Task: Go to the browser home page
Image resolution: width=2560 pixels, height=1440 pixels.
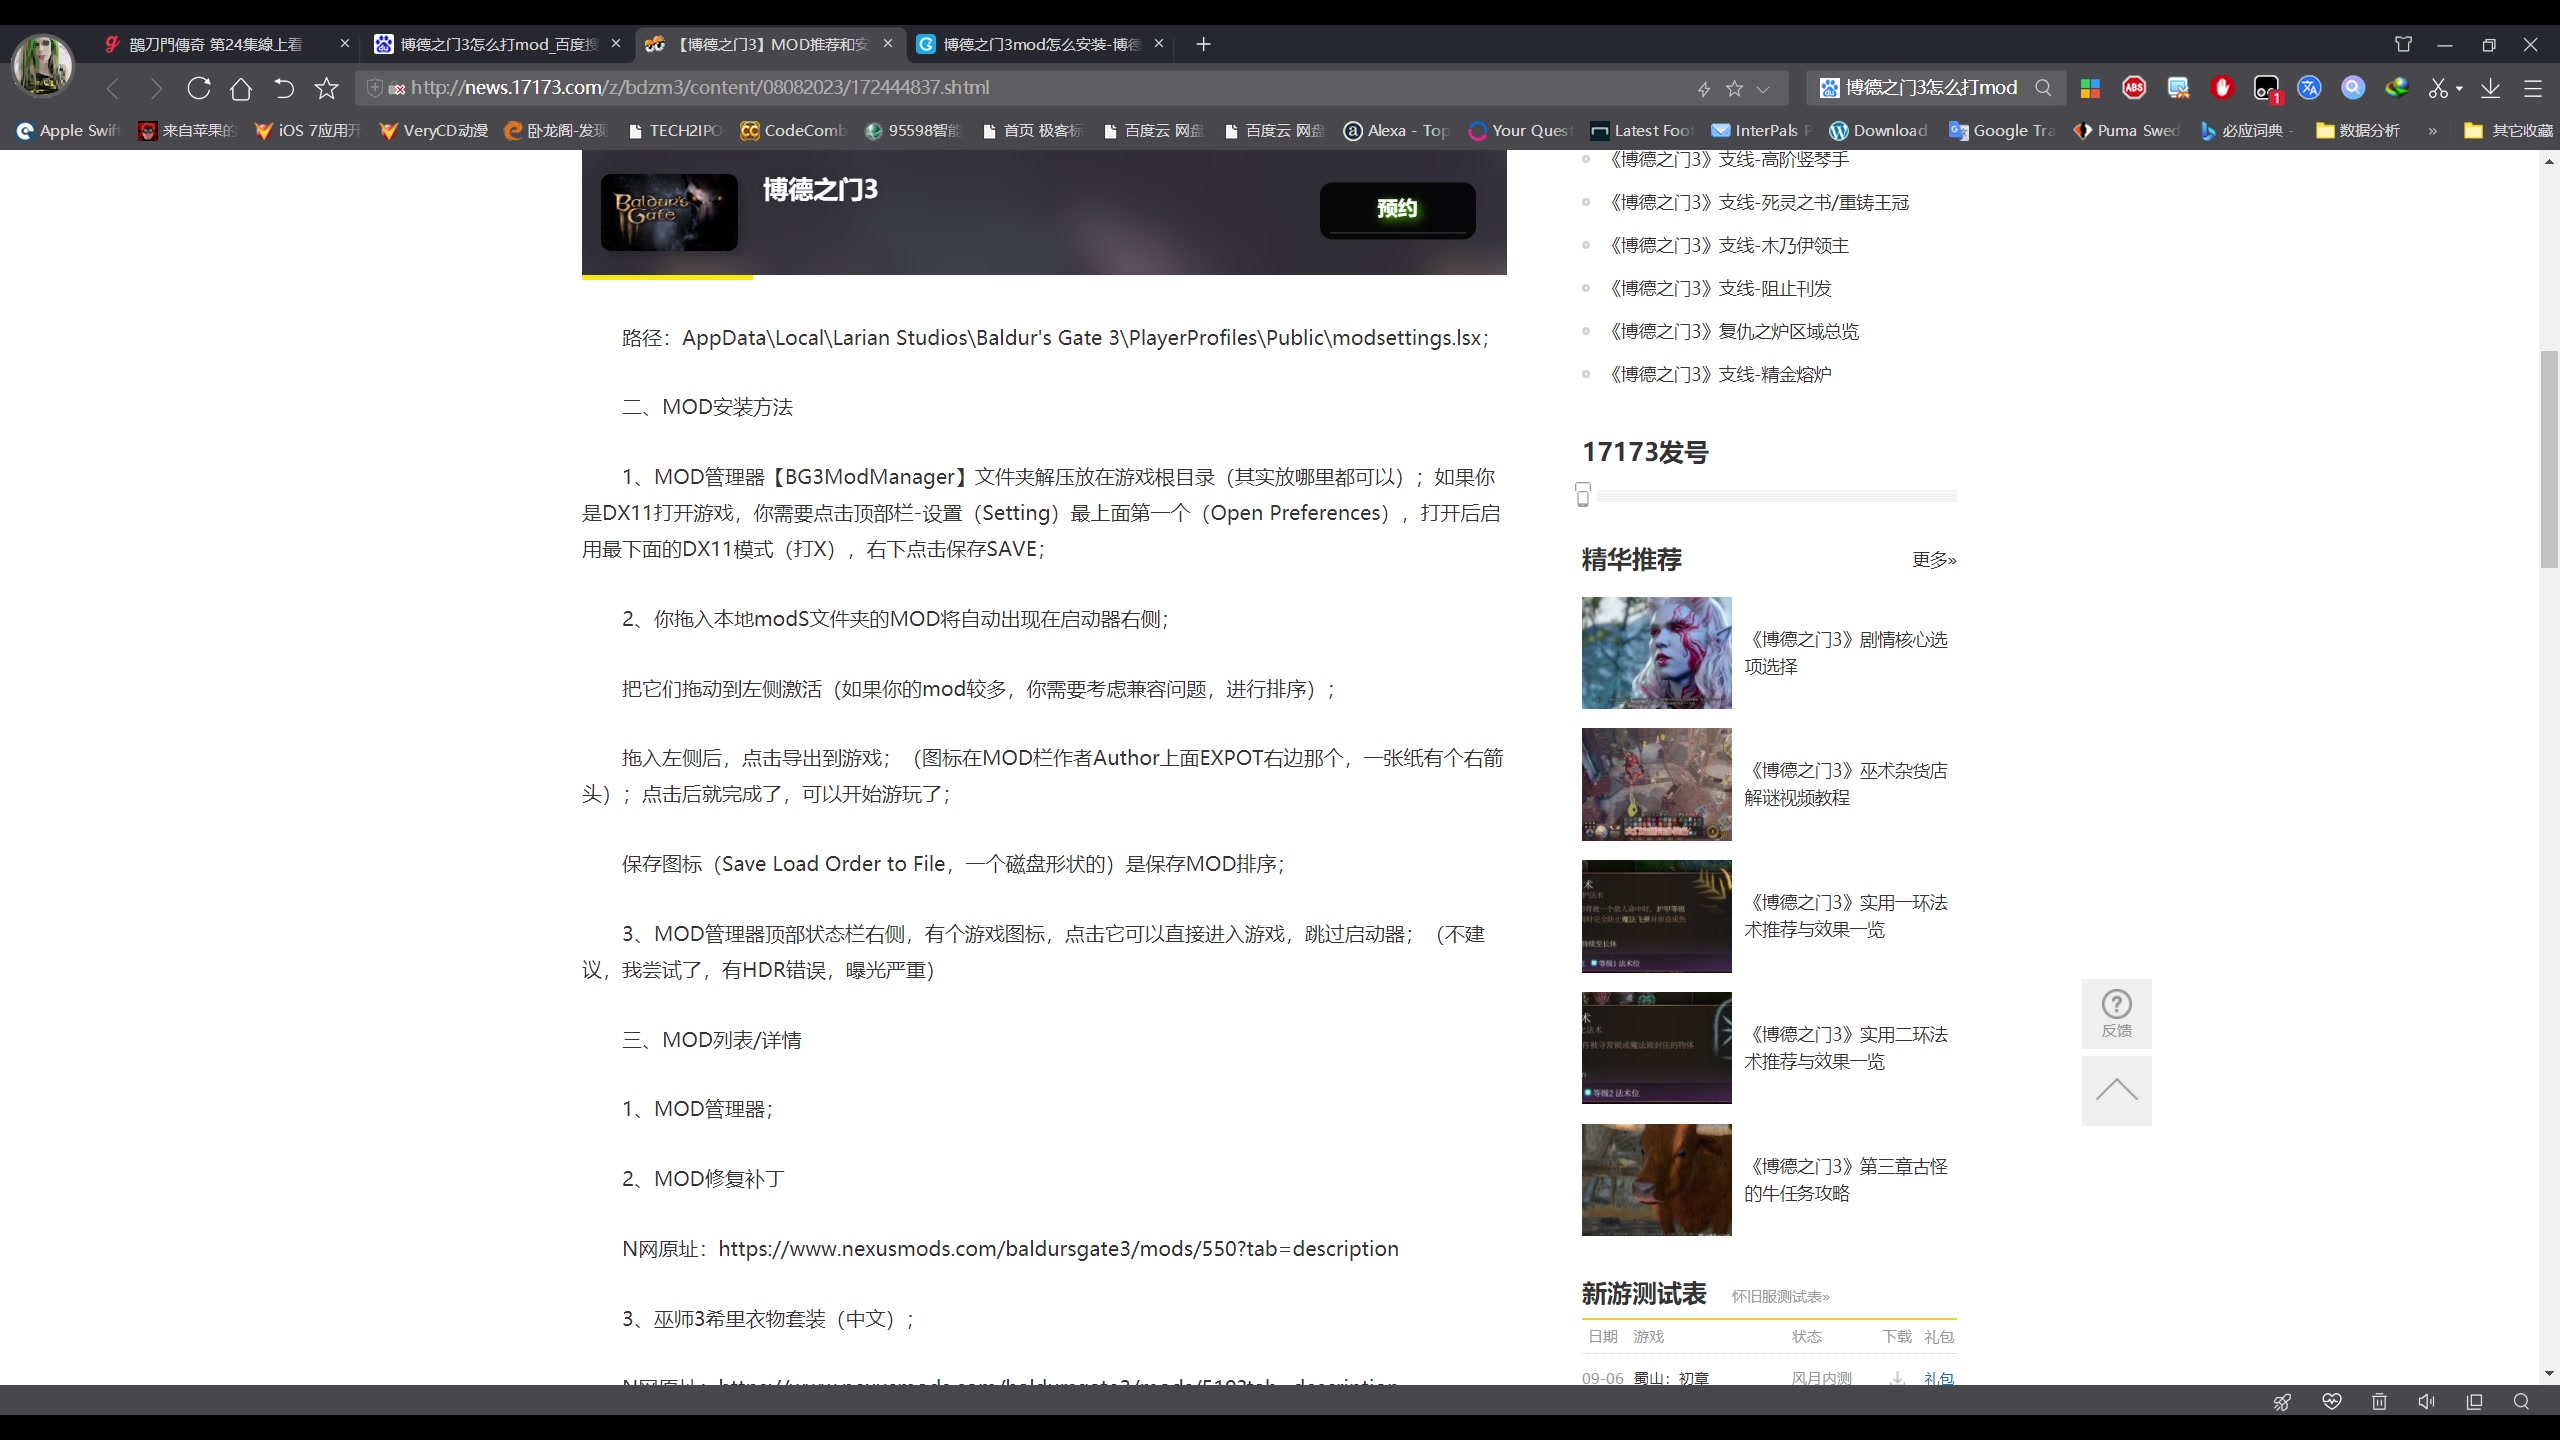Action: [x=241, y=88]
